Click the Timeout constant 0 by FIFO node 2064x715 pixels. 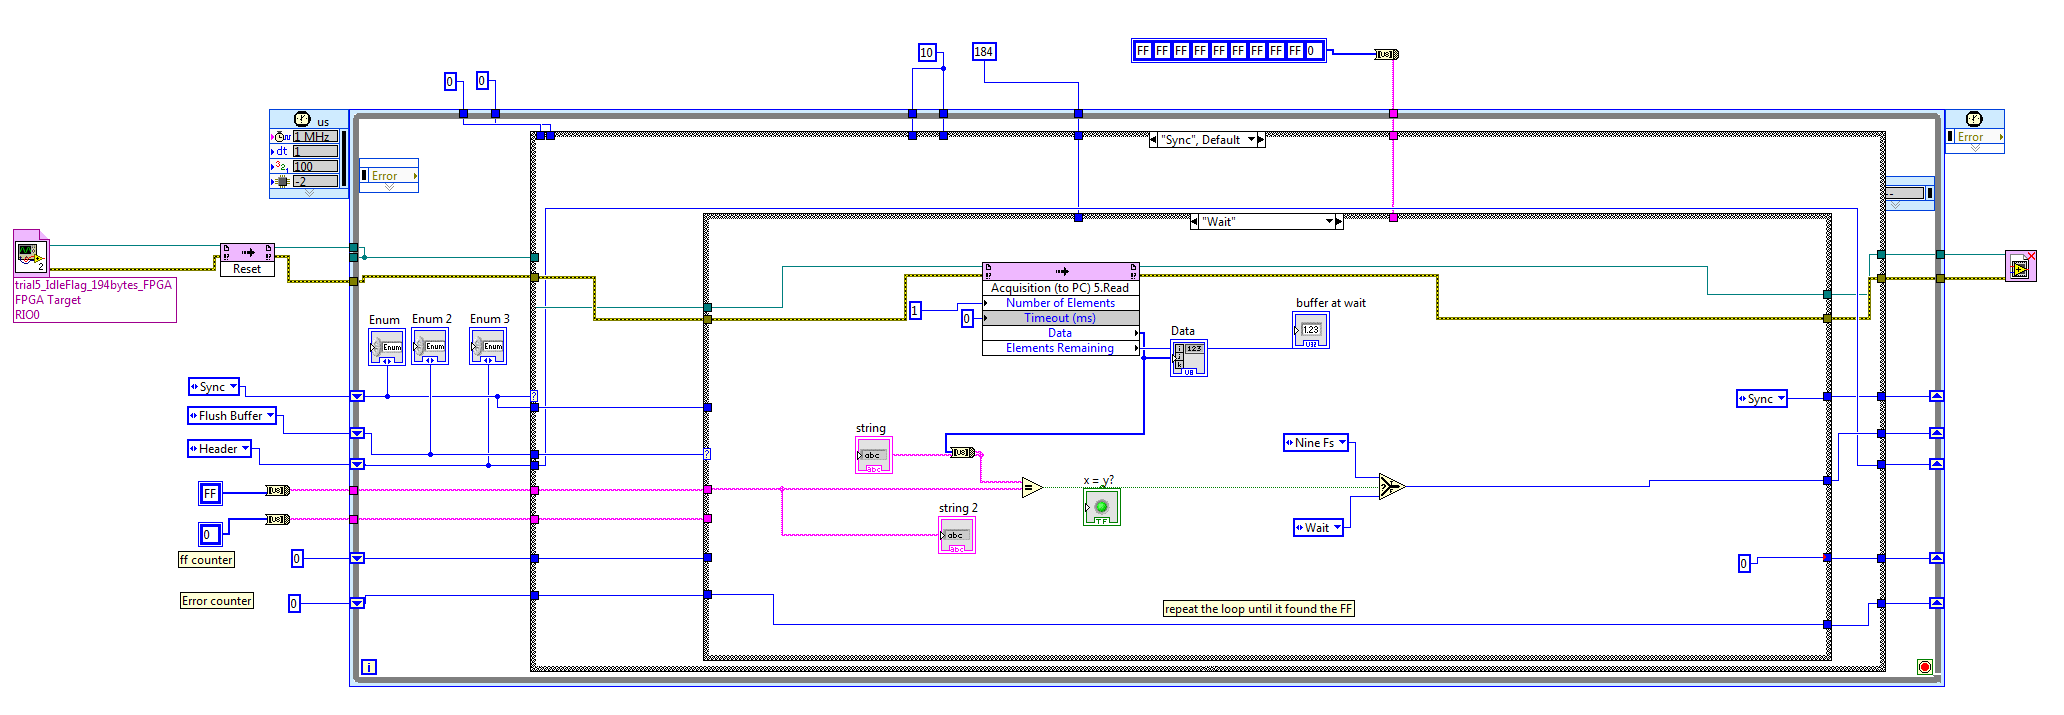tap(966, 319)
